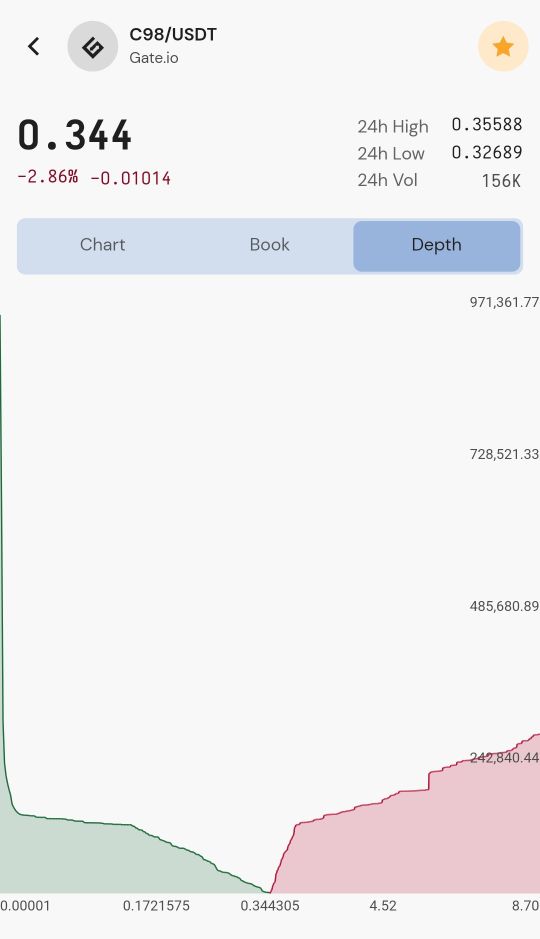Tap the 0.344 current price

point(75,135)
